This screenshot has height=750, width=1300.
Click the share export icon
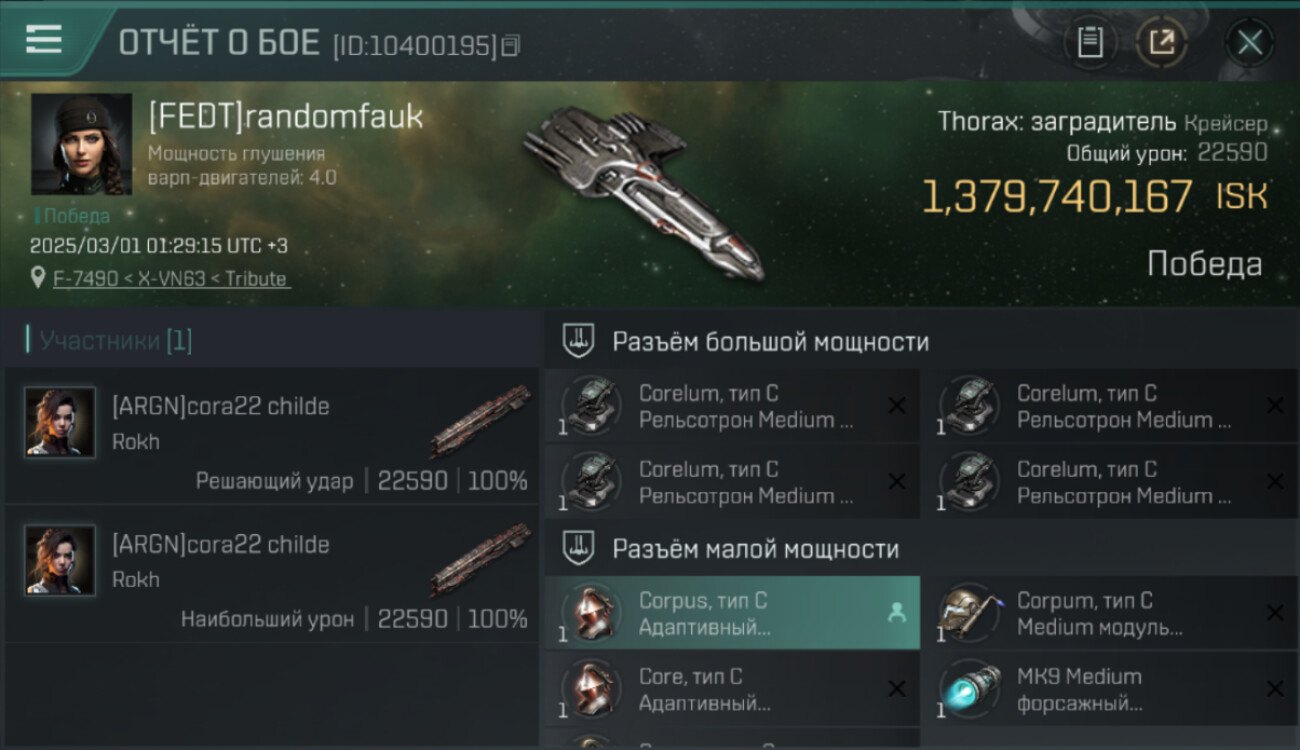coord(1162,42)
